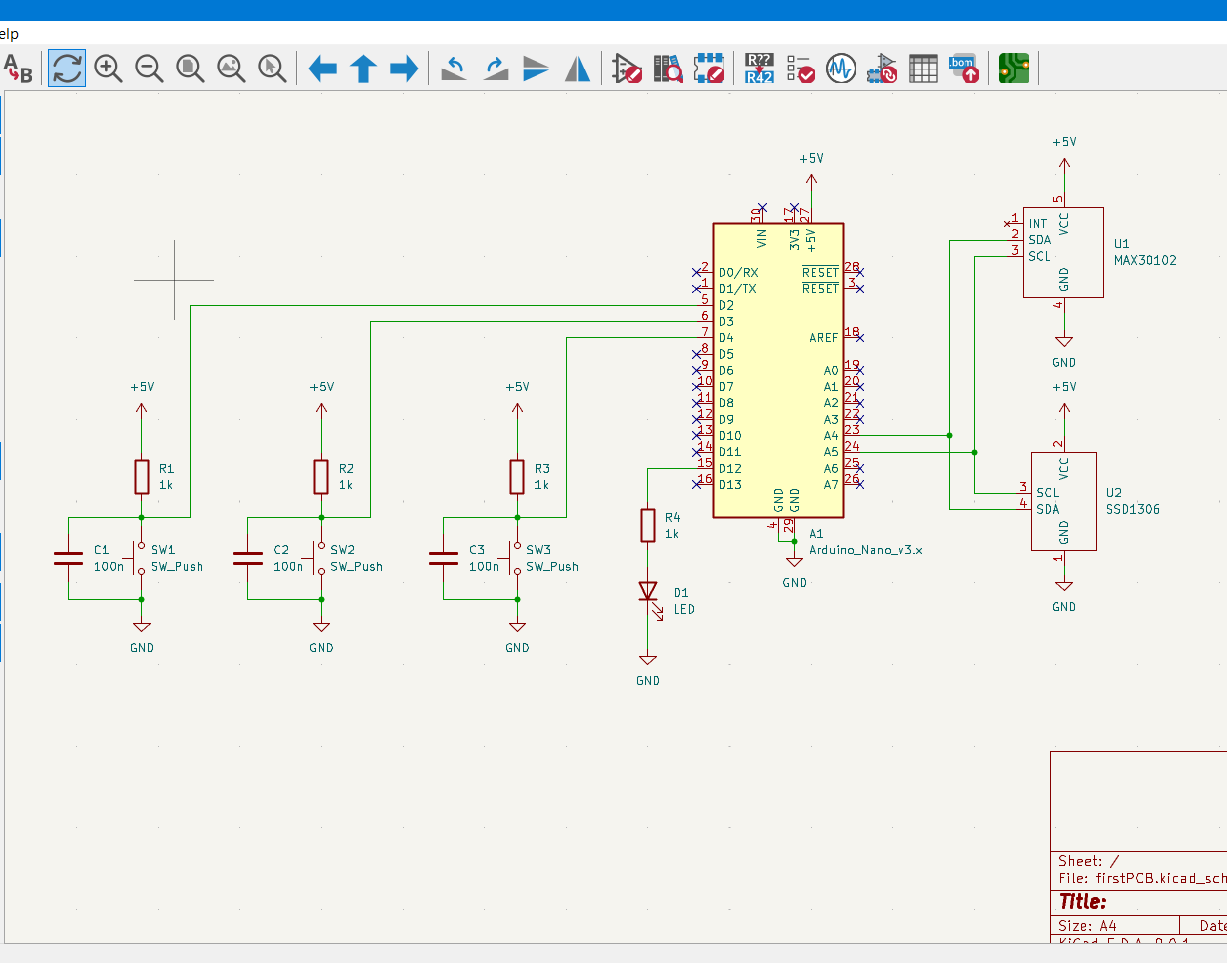The height and width of the screenshot is (963, 1227).
Task: Click the 'File: firstPCB.kicad_sch' title block text
Action: click(x=1142, y=879)
